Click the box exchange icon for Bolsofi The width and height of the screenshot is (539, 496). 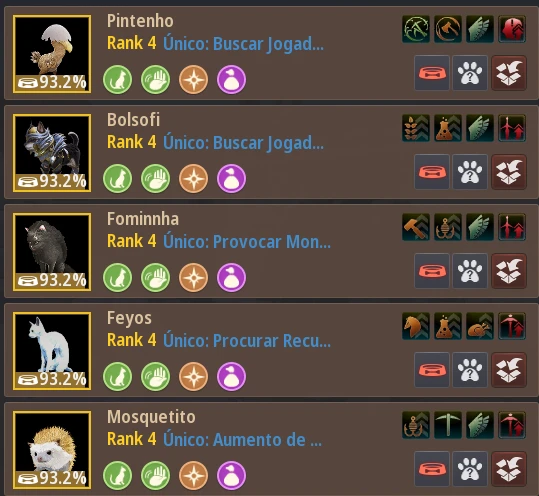pos(509,172)
